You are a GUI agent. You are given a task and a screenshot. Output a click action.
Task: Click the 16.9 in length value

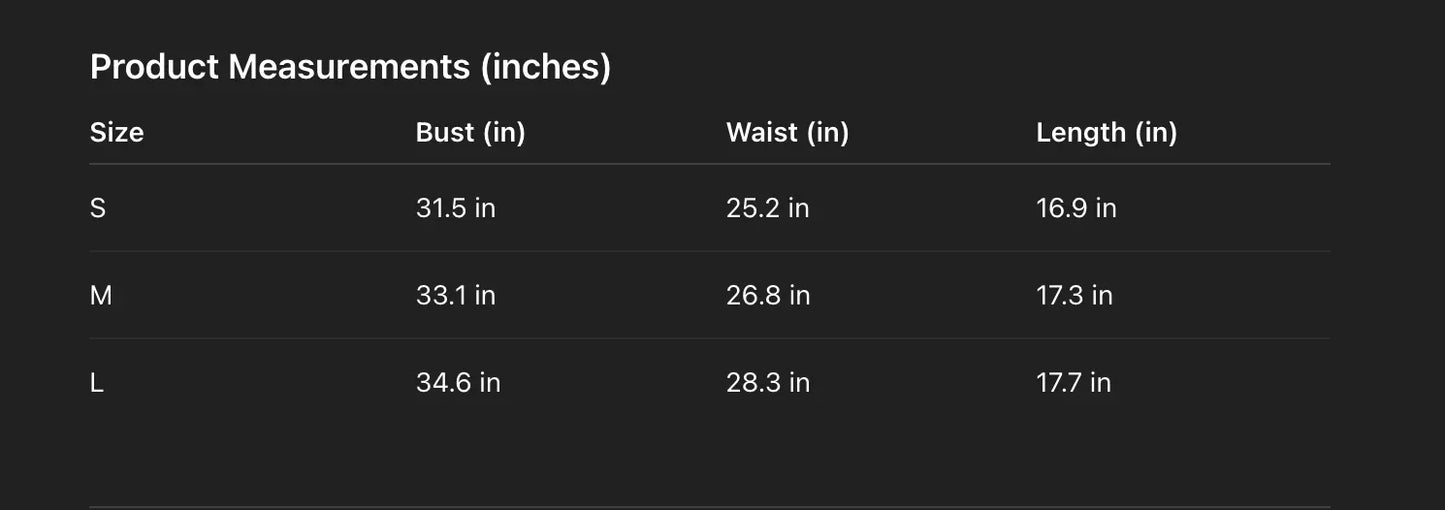pyautogui.click(x=1076, y=208)
